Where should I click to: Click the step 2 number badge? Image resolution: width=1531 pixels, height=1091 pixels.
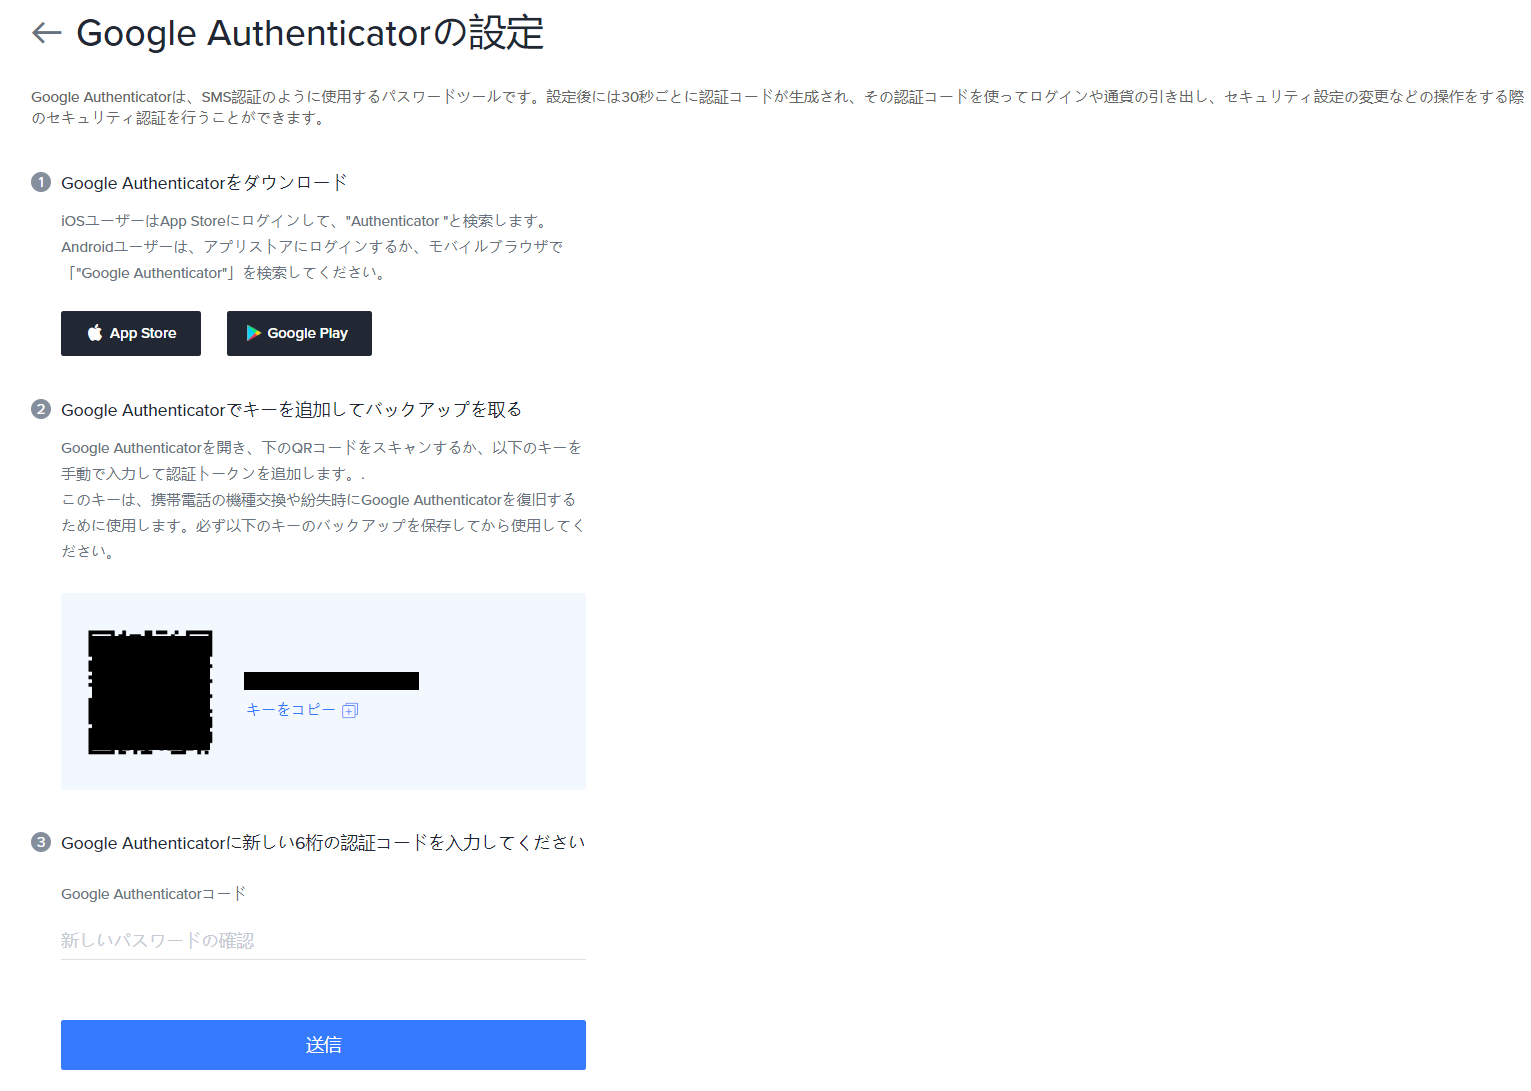[x=41, y=409]
